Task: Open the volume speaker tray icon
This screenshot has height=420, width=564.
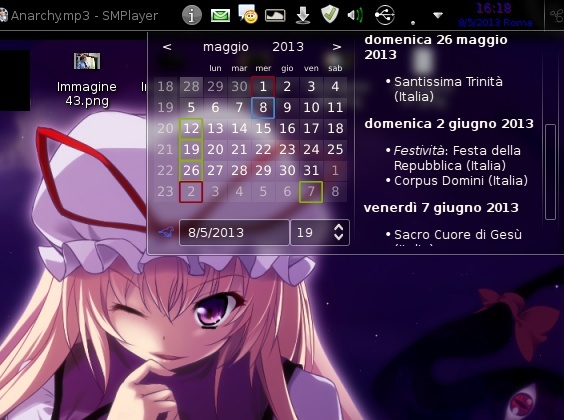Action: pos(355,15)
